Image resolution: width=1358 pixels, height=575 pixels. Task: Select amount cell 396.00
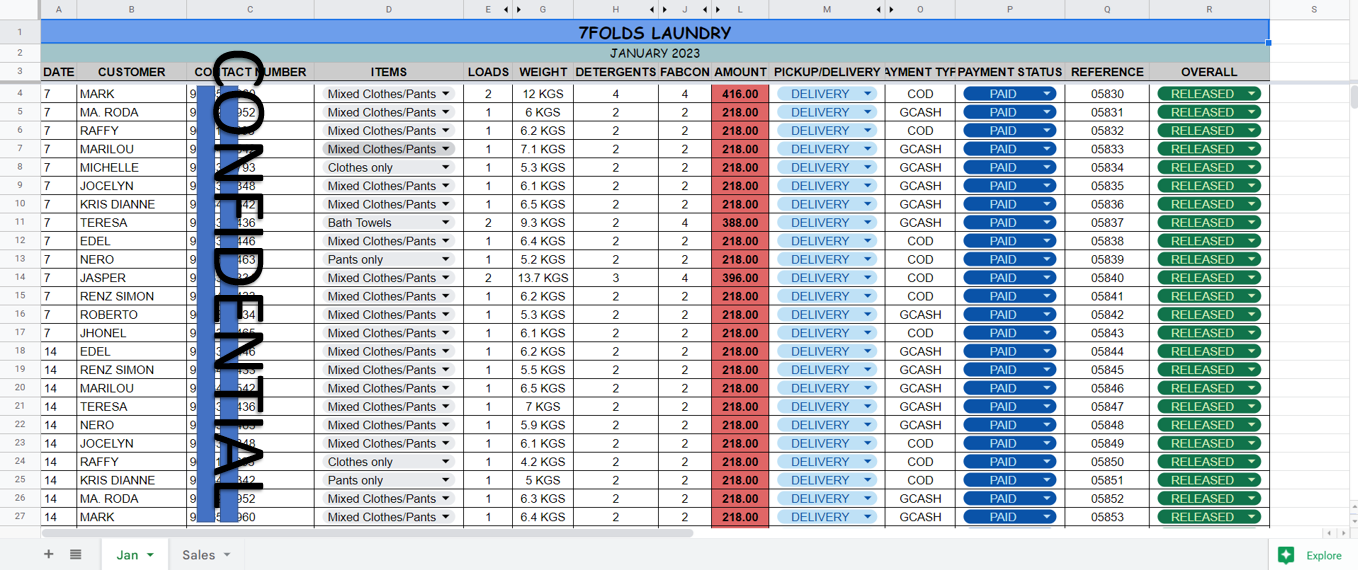click(x=740, y=278)
